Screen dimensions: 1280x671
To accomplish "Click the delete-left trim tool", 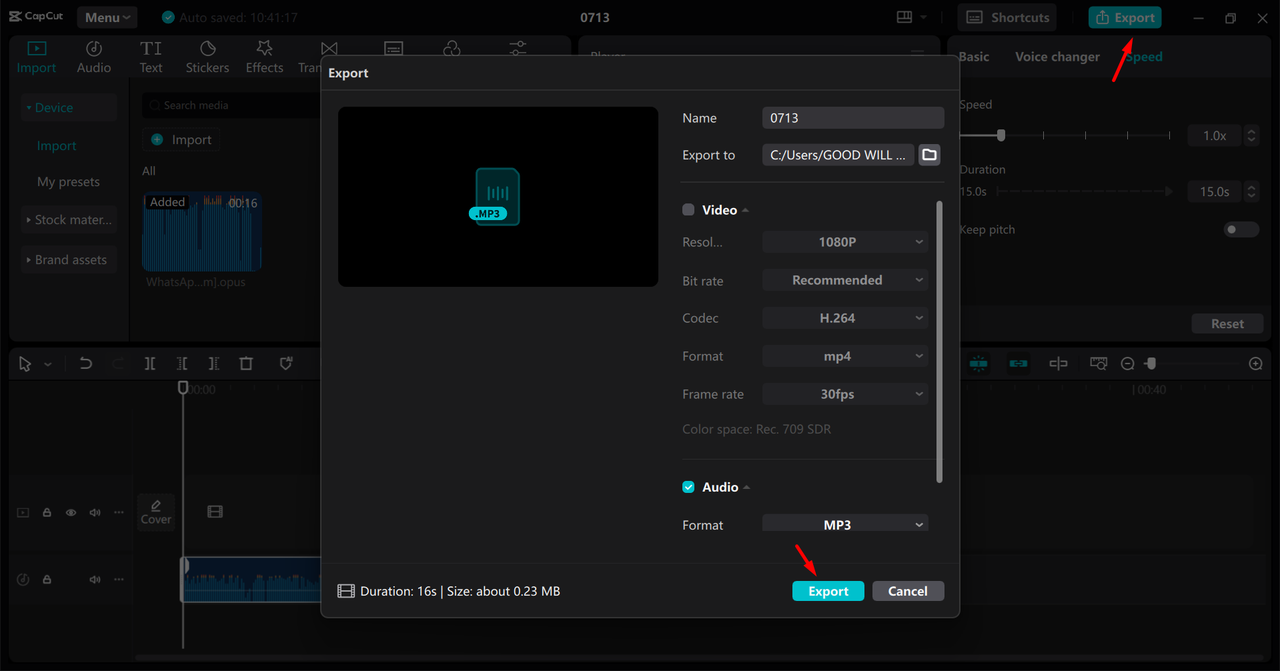I will coord(182,364).
